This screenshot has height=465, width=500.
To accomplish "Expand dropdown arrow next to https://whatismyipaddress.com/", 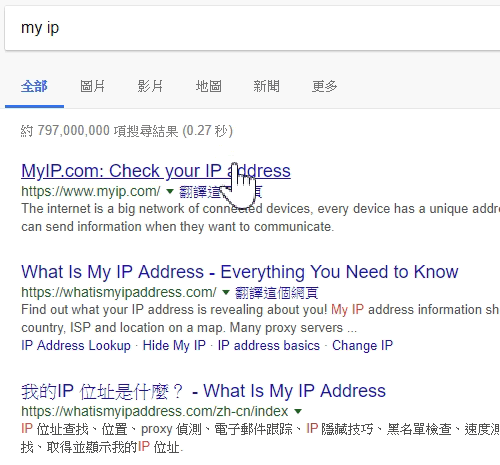I will tap(226, 292).
